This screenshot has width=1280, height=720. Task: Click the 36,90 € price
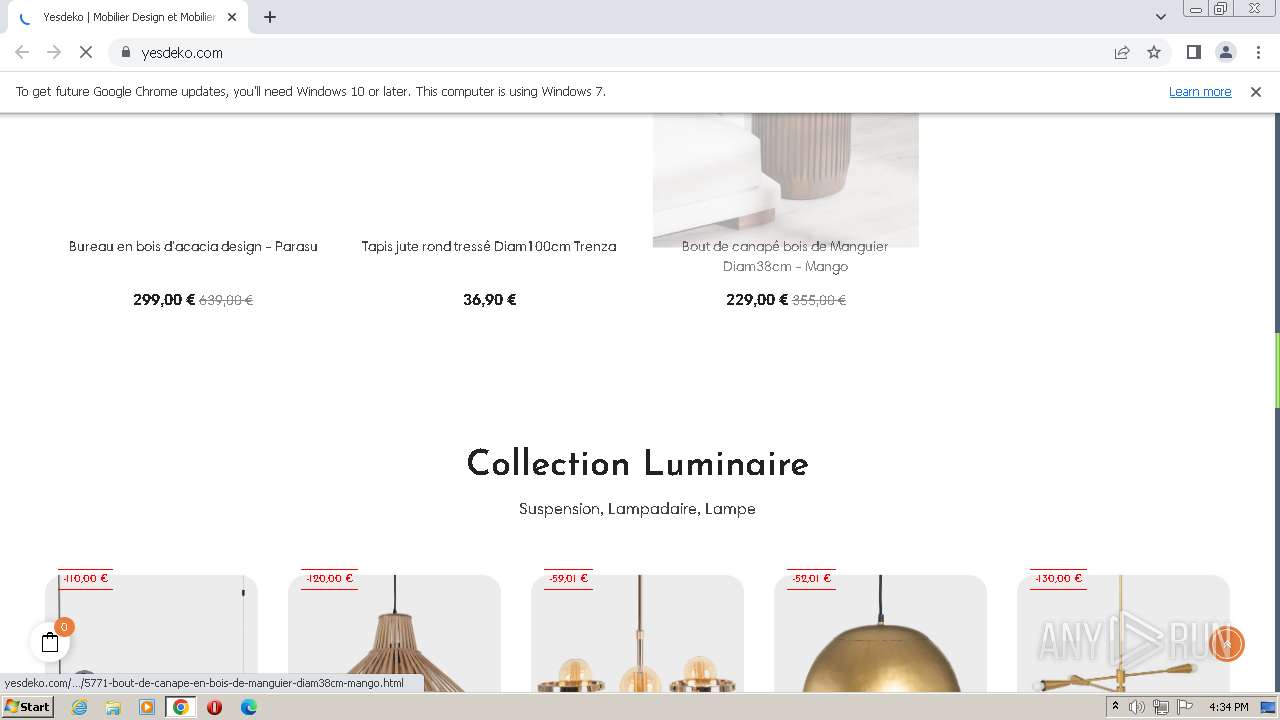(x=490, y=300)
